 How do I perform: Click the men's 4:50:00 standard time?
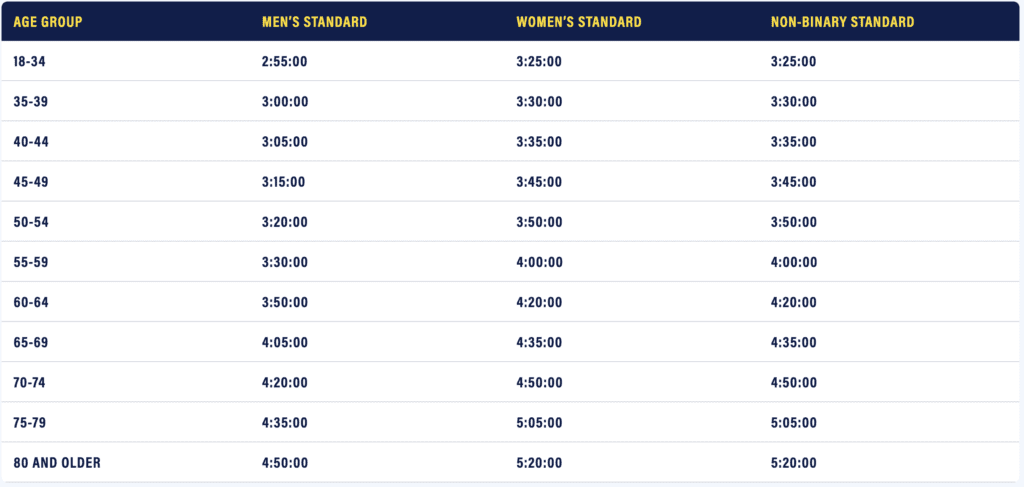click(x=285, y=462)
